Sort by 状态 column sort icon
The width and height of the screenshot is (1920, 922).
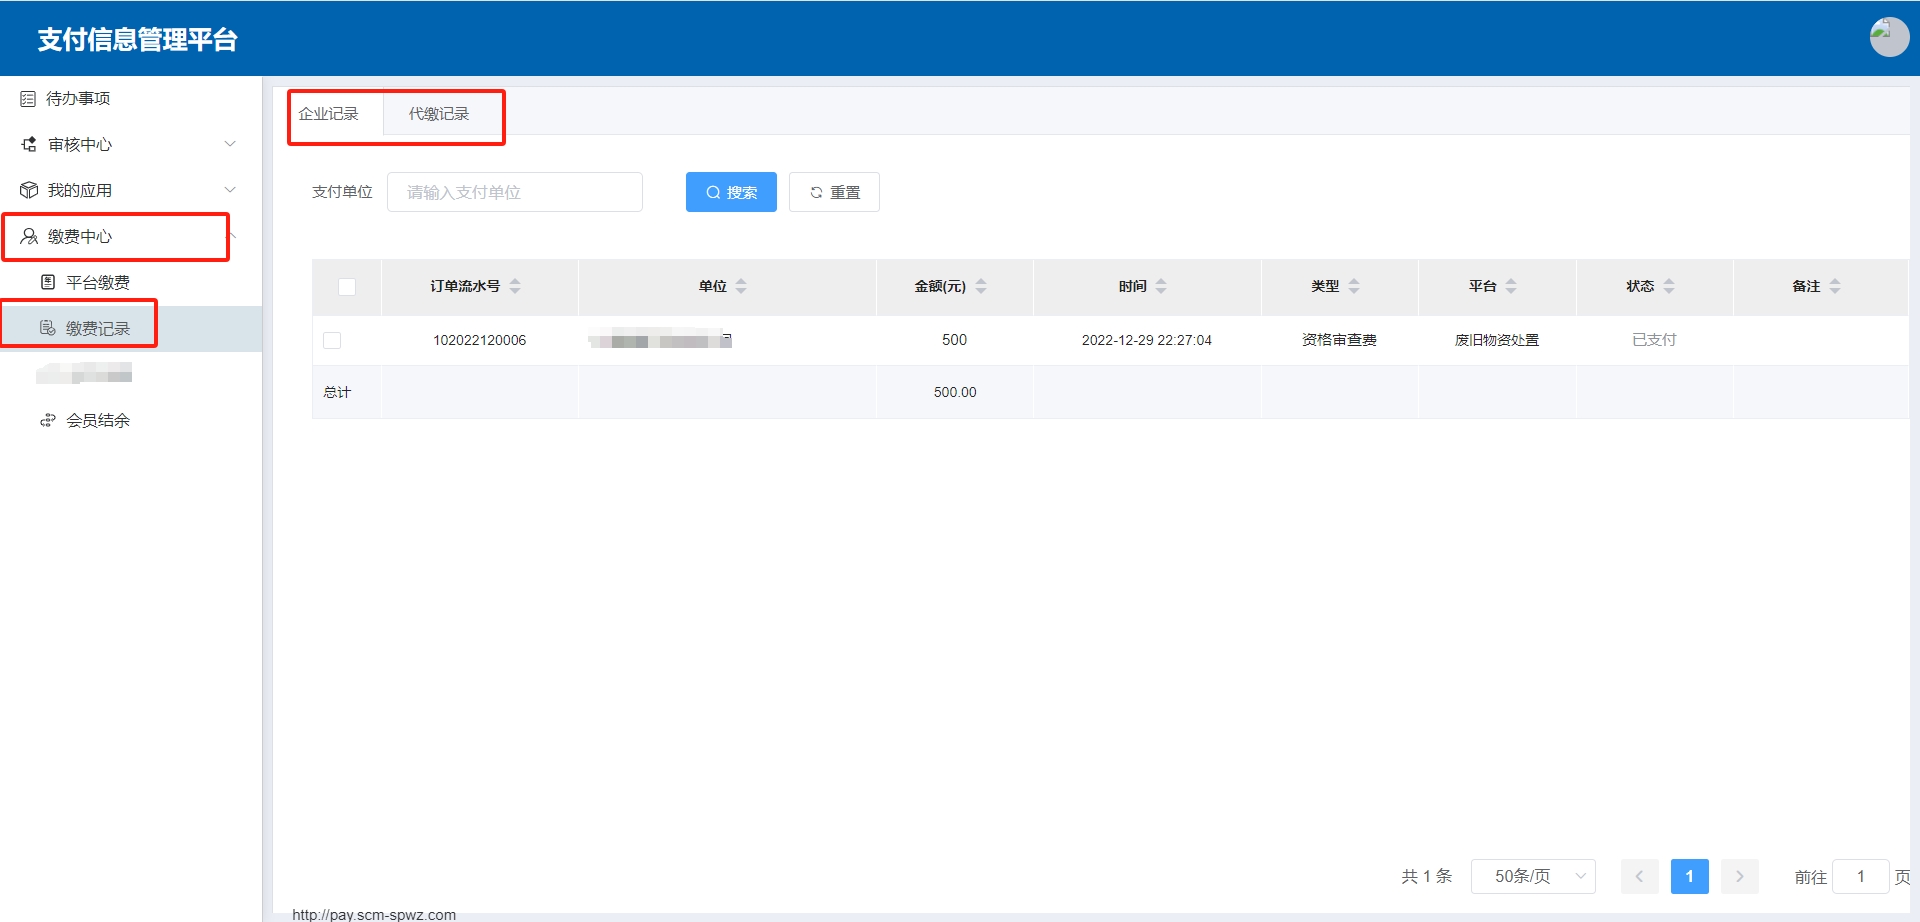coord(1669,286)
